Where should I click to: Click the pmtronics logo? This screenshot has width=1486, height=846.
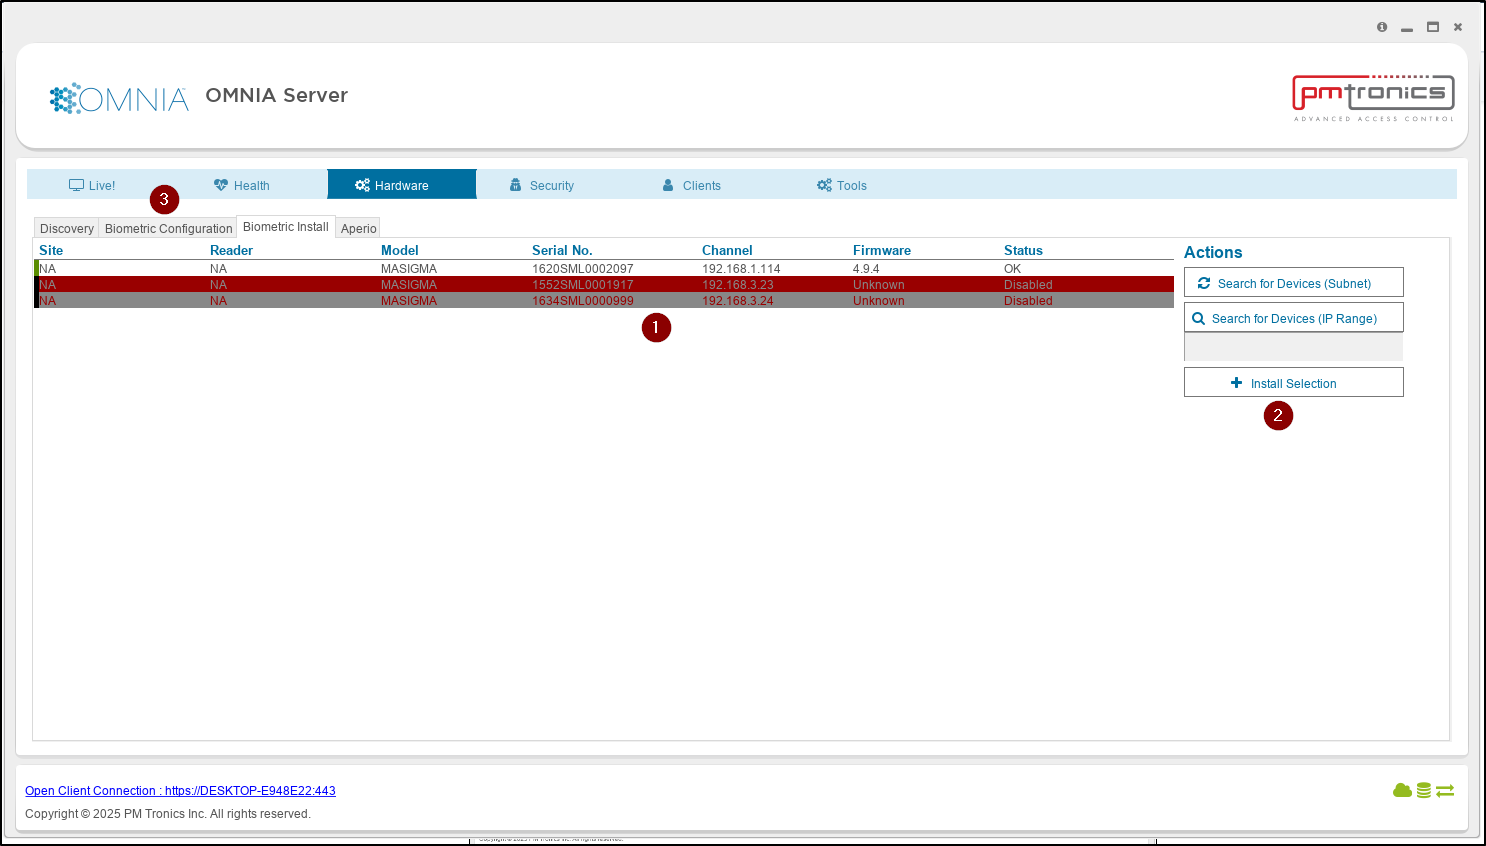click(x=1373, y=98)
